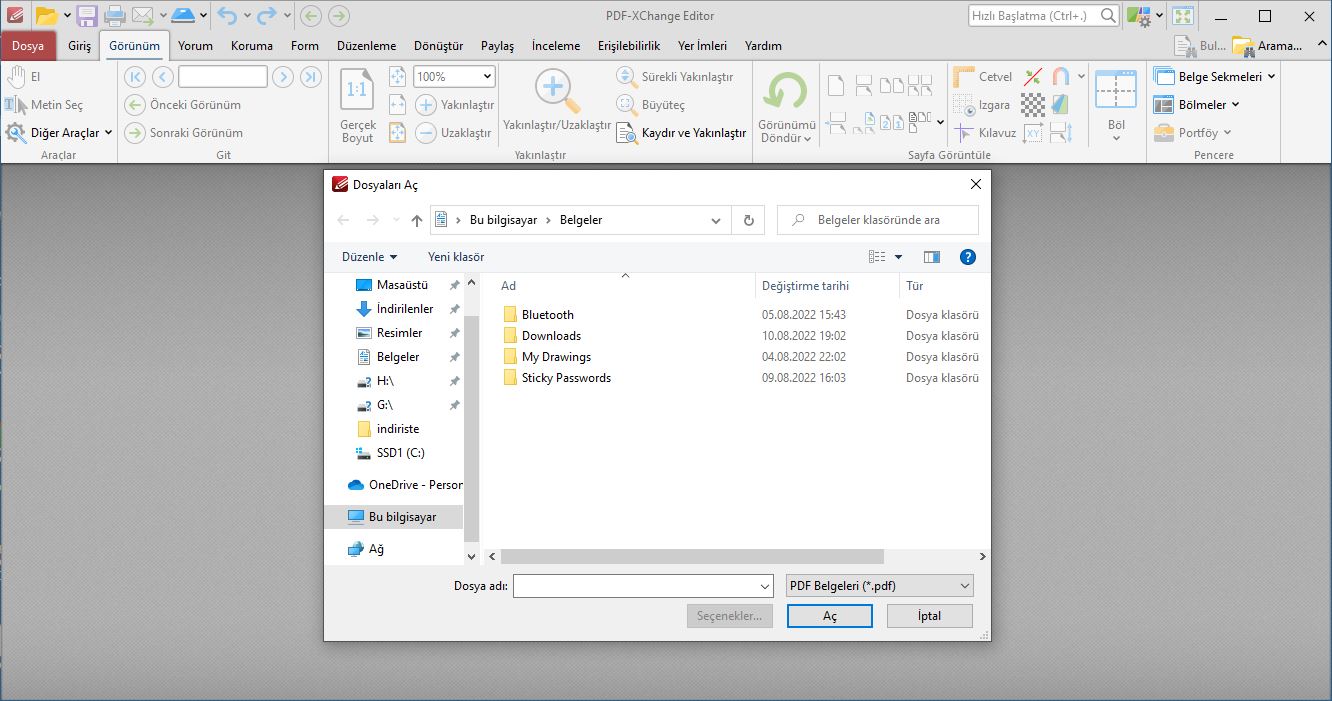Toggle the checkerboard transparency grid
The image size is (1332, 701).
coord(1033,104)
